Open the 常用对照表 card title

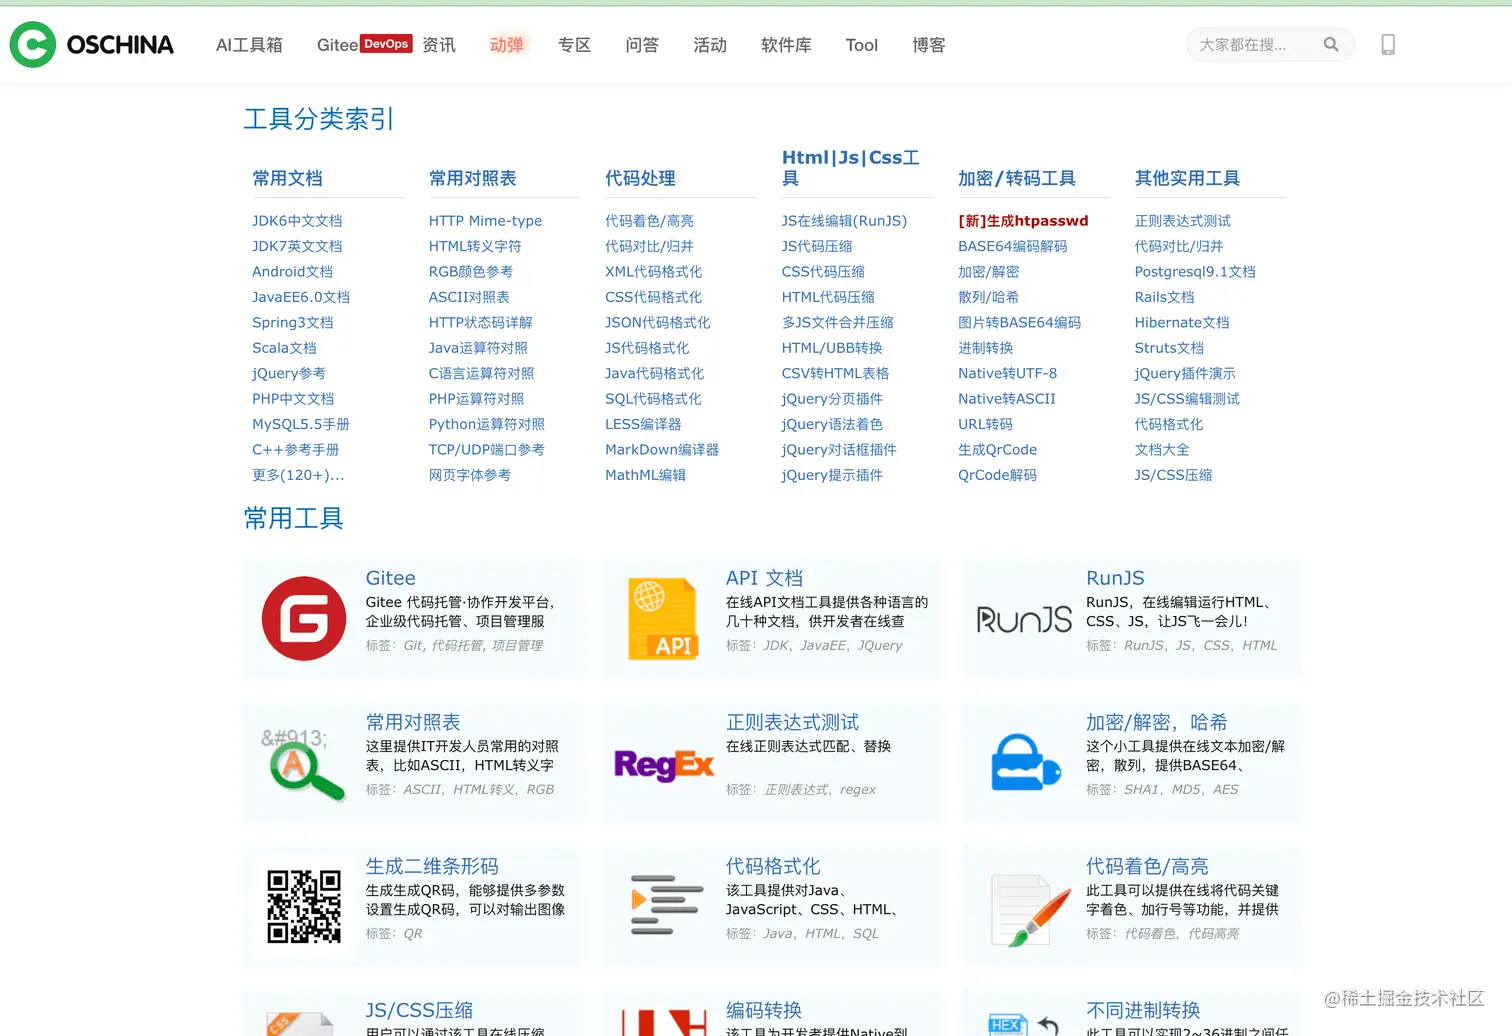(413, 722)
